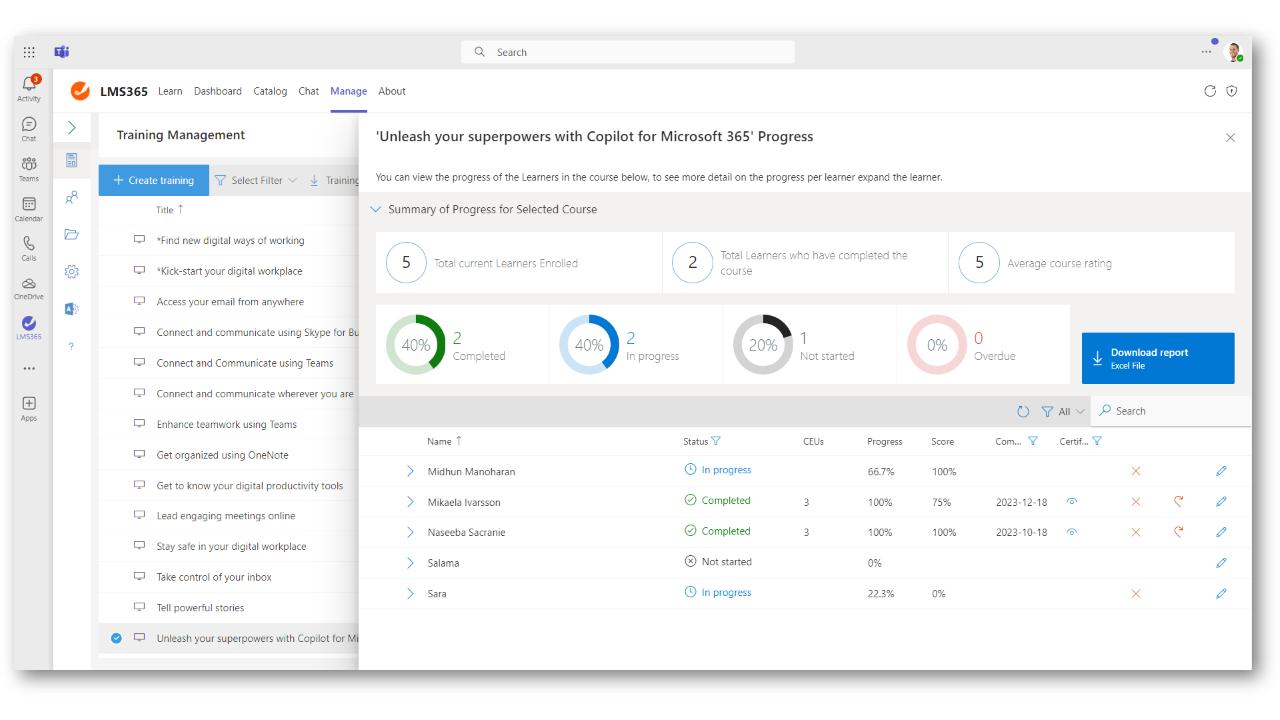The image size is (1280, 720).
Task: Filter the Completed date column
Action: pos(1033,441)
